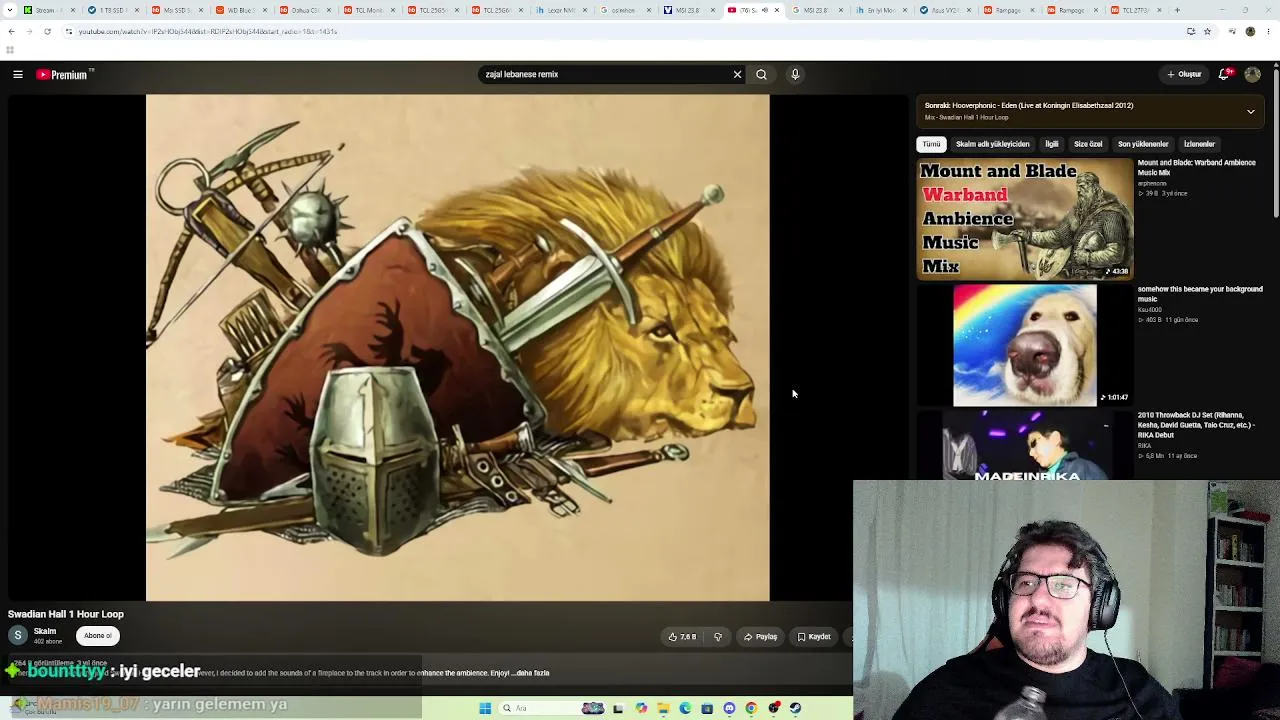The image size is (1280, 720).
Task: Open Mount and Blade Warband Ambience thumbnail
Action: click(x=1025, y=219)
